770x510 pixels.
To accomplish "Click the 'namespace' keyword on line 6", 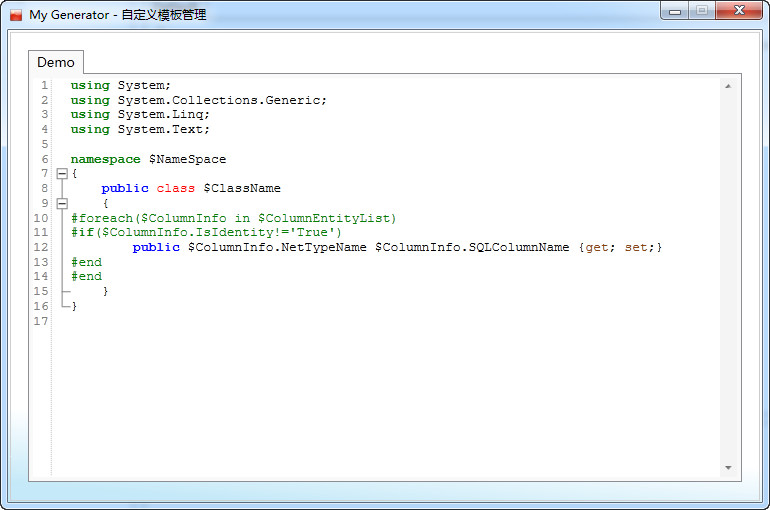I will tap(106, 159).
